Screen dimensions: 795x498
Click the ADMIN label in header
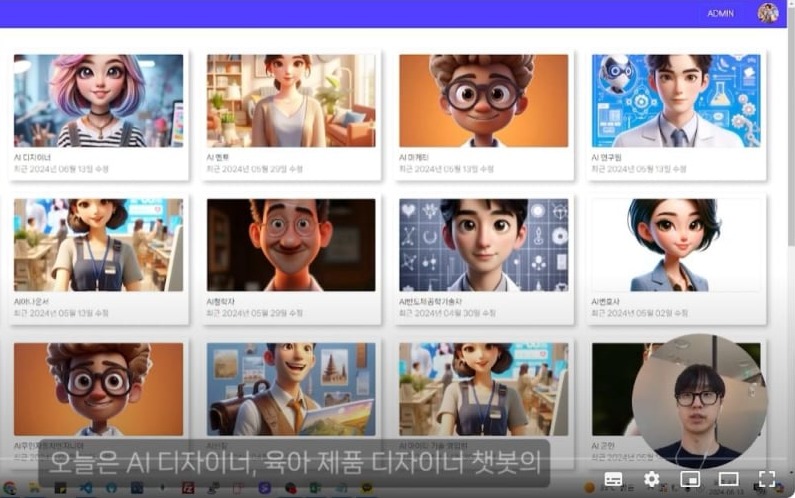[x=720, y=14]
